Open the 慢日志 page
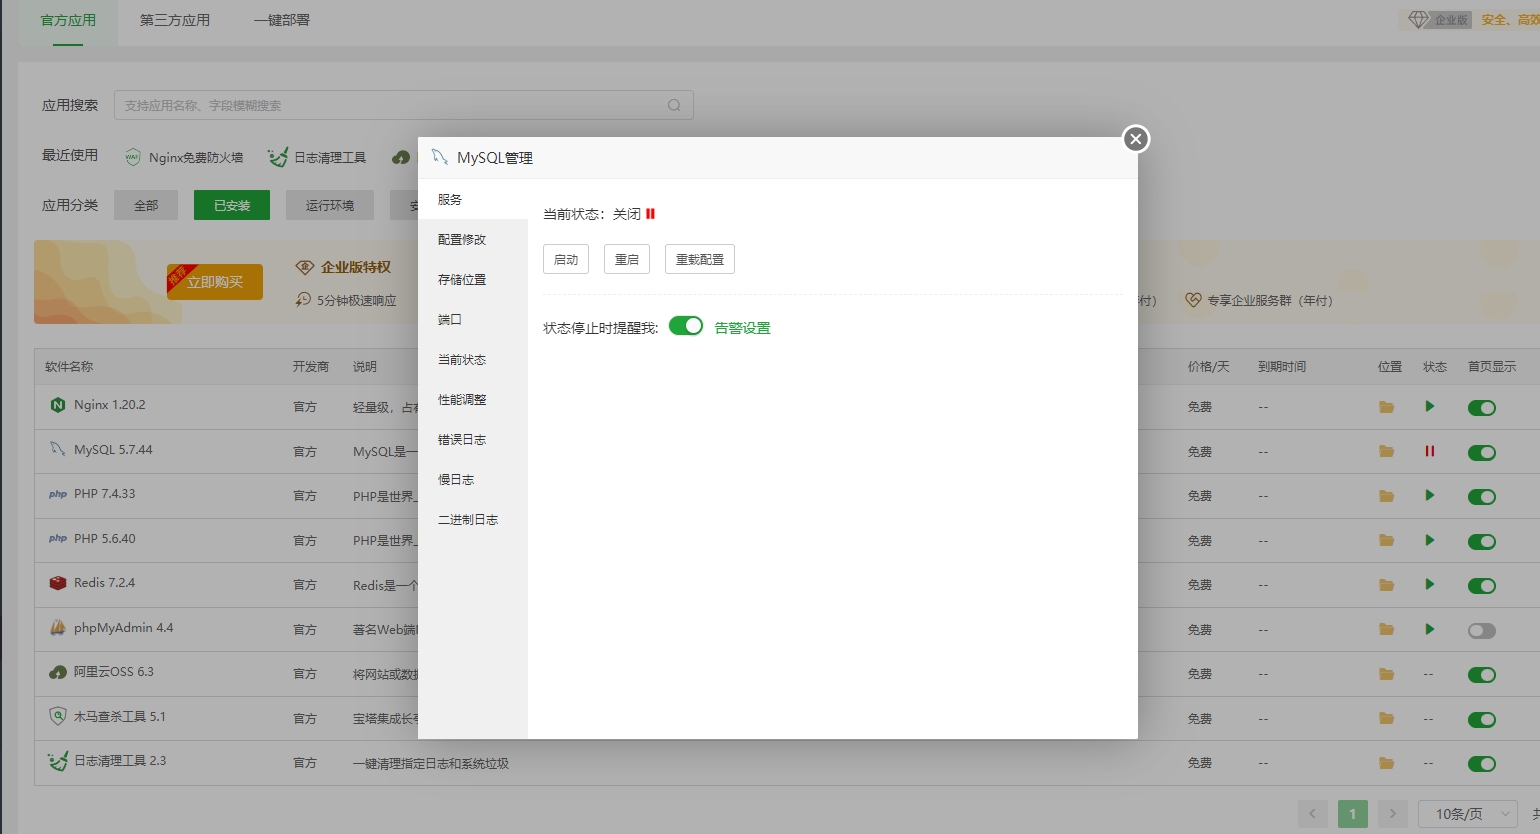The height and width of the screenshot is (834, 1540). (473, 480)
